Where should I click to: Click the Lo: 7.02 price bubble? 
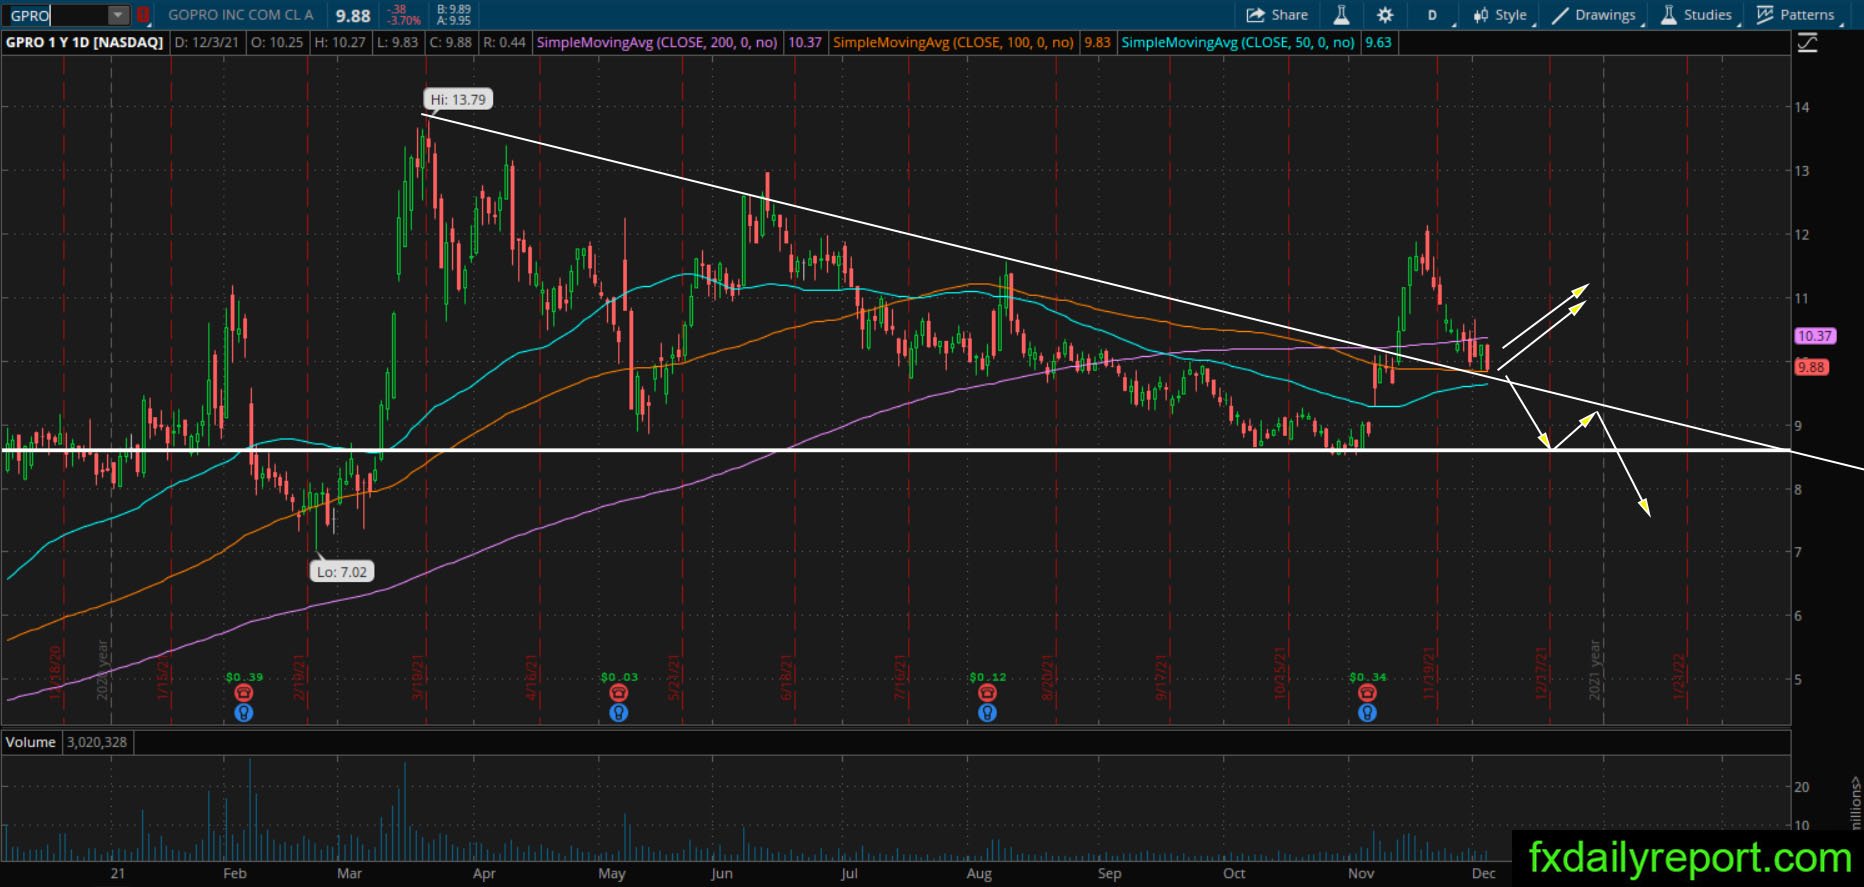(x=341, y=572)
